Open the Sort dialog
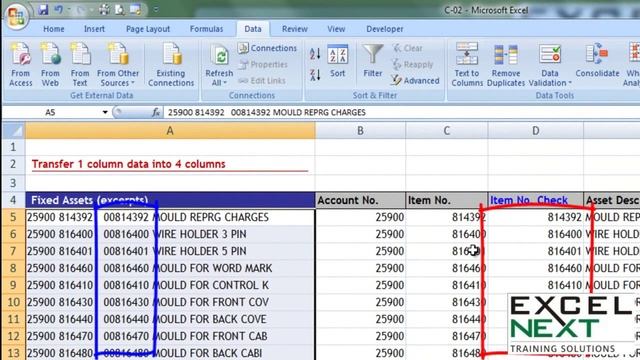This screenshot has height=360, width=640. (338, 61)
